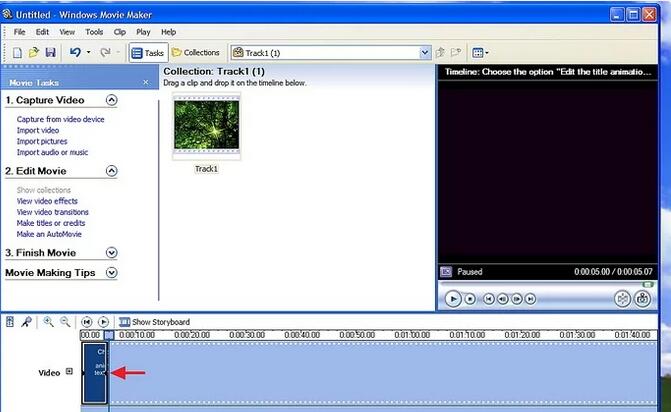
Task: Zoom in on the timeline
Action: click(x=48, y=322)
